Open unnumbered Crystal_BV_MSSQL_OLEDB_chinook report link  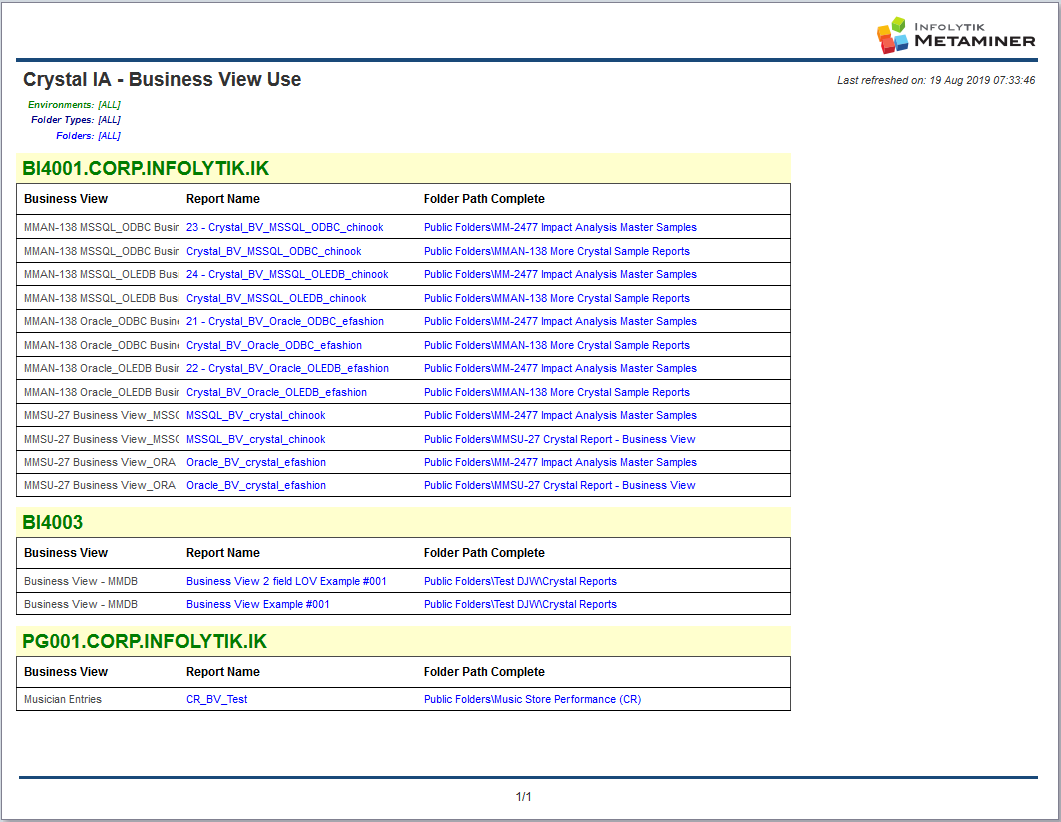276,298
